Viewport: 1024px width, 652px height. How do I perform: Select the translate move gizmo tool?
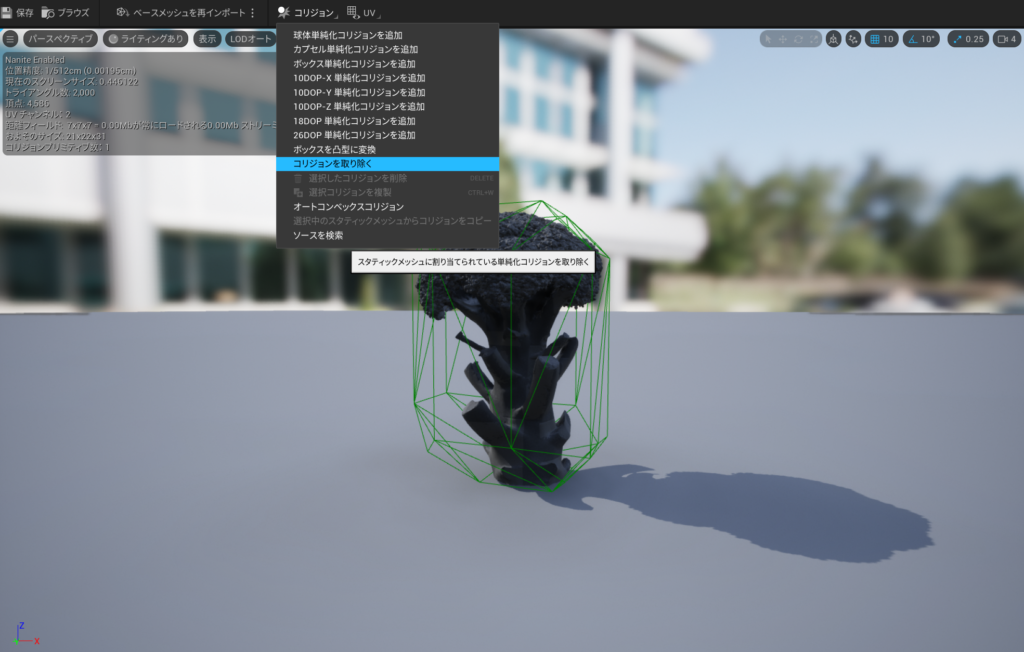pyautogui.click(x=783, y=39)
